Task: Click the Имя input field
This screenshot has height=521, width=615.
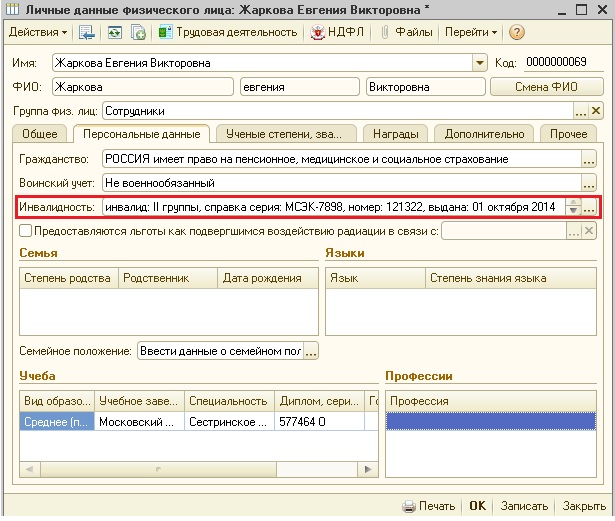Action: 262,63
